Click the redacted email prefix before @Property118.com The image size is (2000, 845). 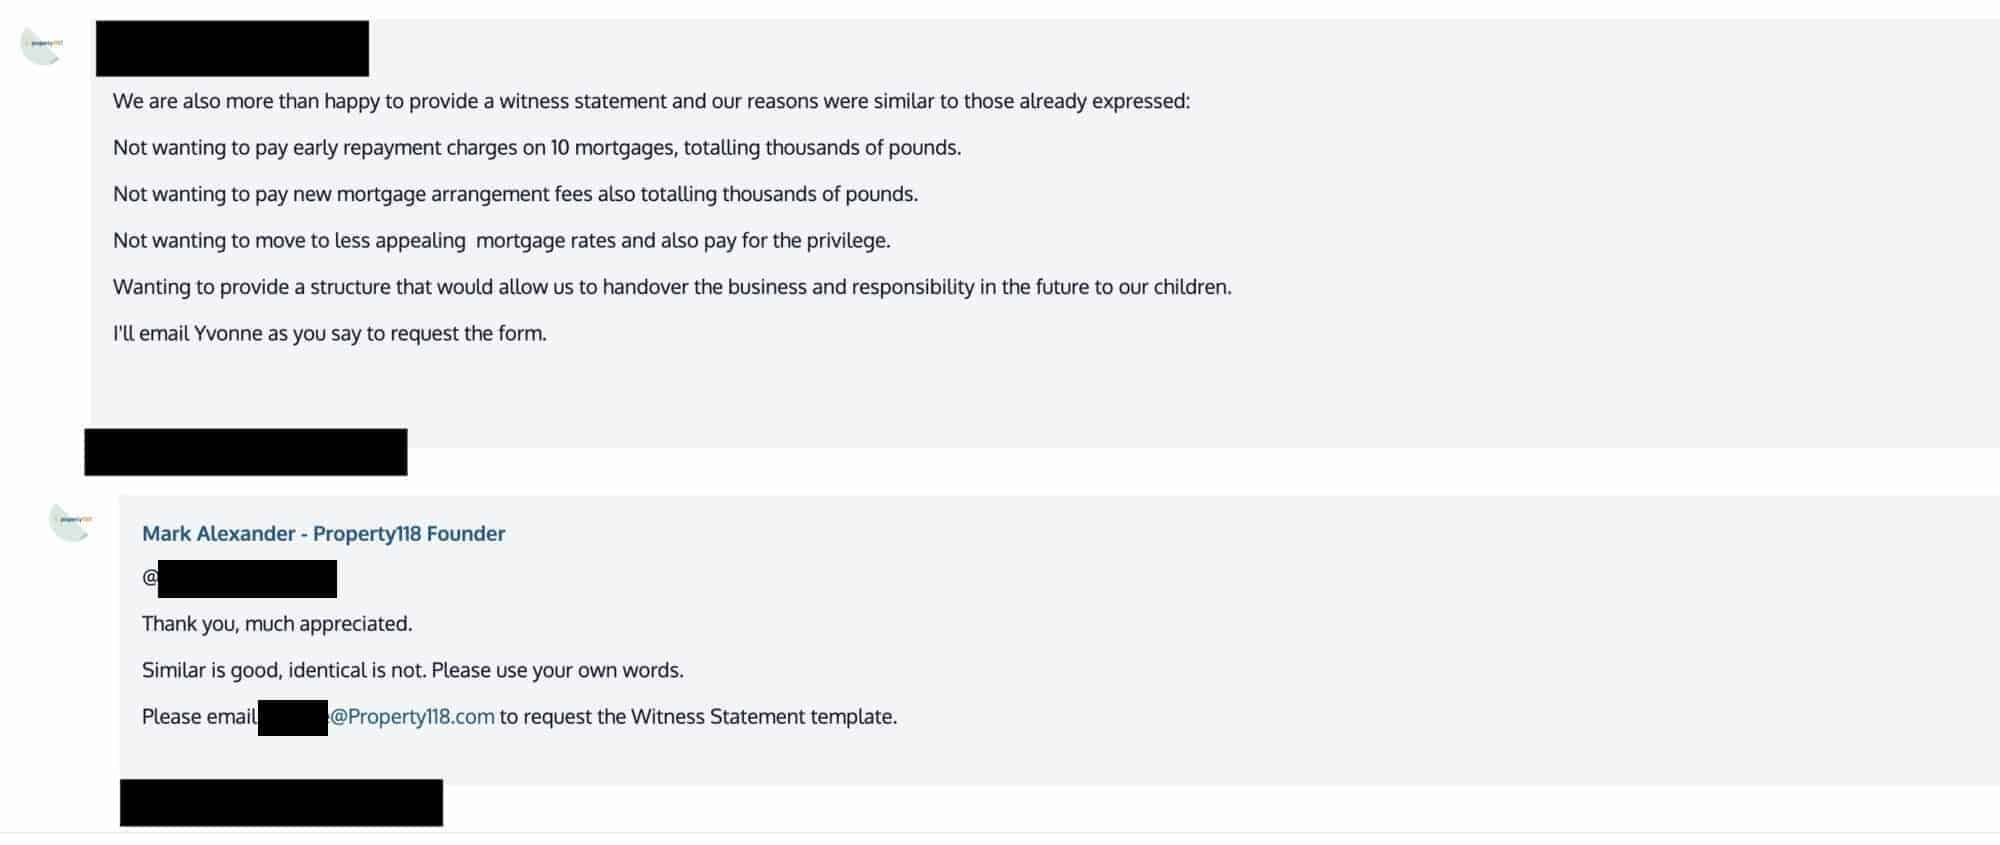point(293,718)
